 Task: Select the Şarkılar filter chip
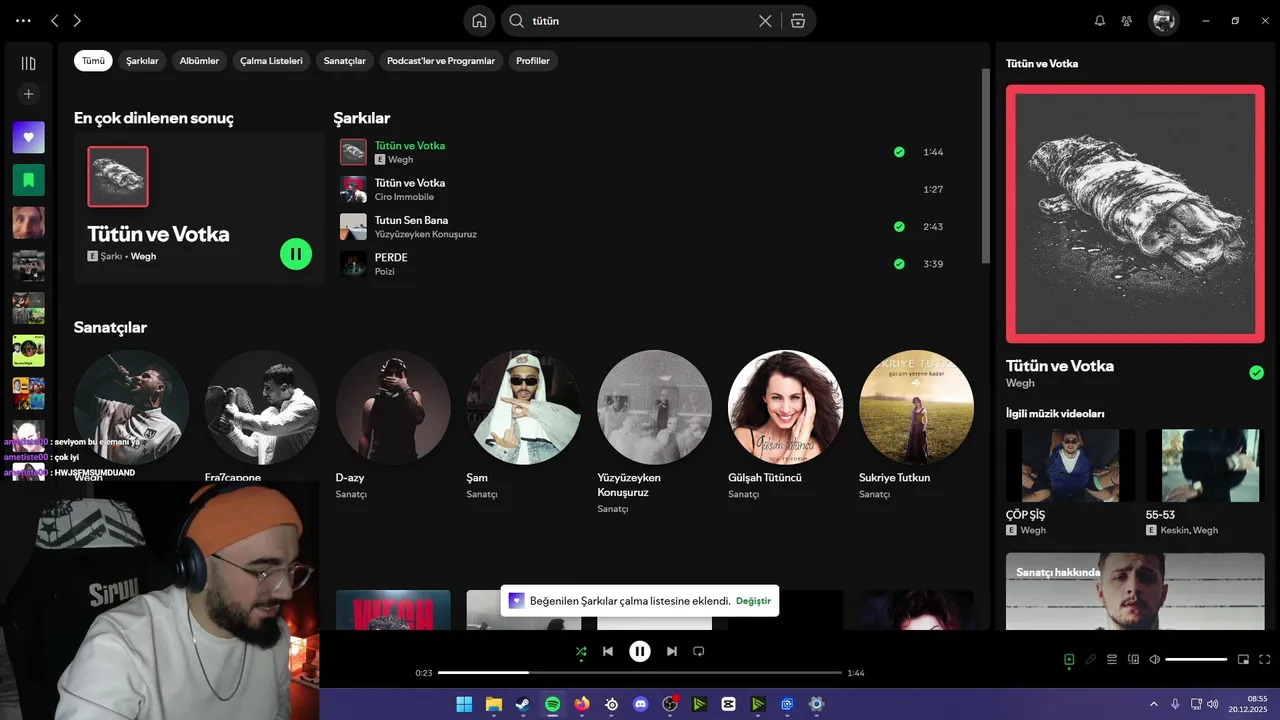[142, 61]
